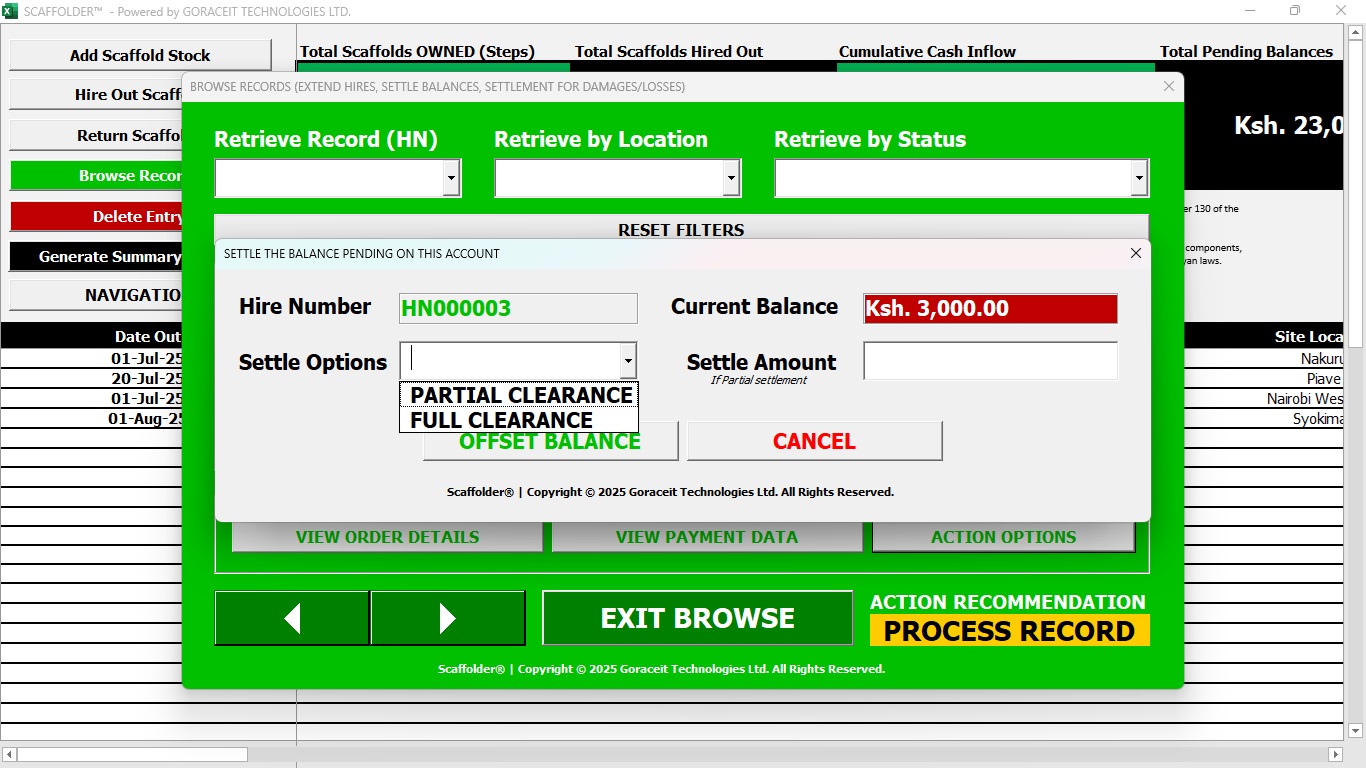Click the Add Scaffold Stock sidebar button
Viewport: 1366px width, 768px height.
140,56
